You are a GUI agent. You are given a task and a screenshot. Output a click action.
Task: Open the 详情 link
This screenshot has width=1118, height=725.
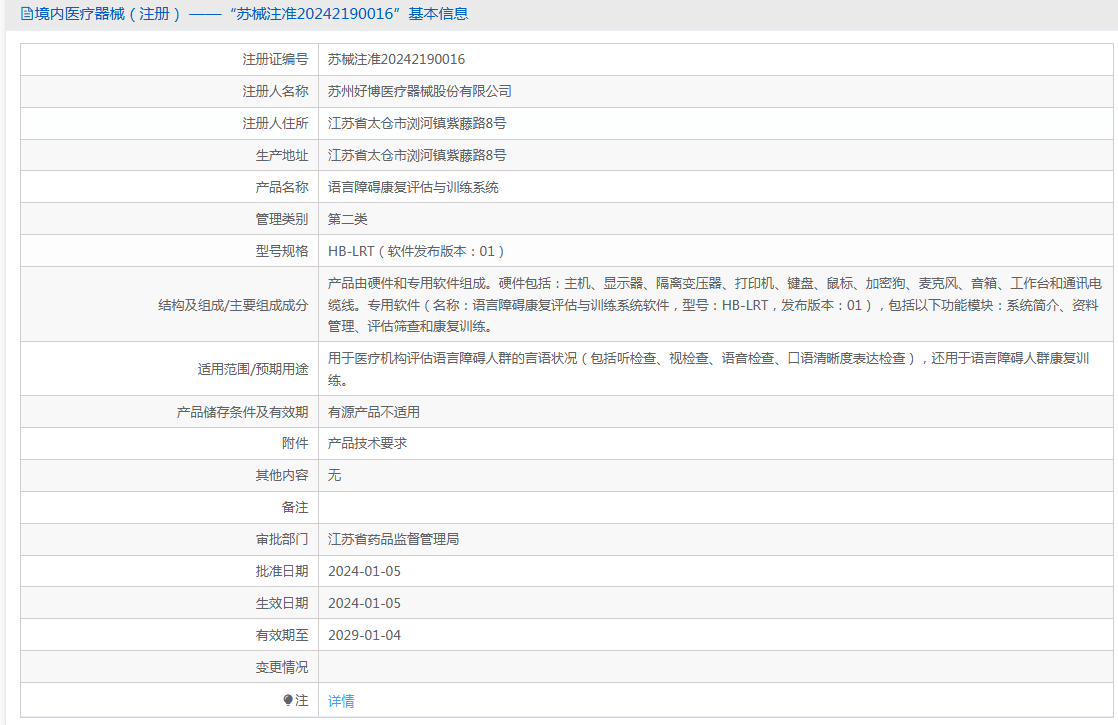click(341, 701)
